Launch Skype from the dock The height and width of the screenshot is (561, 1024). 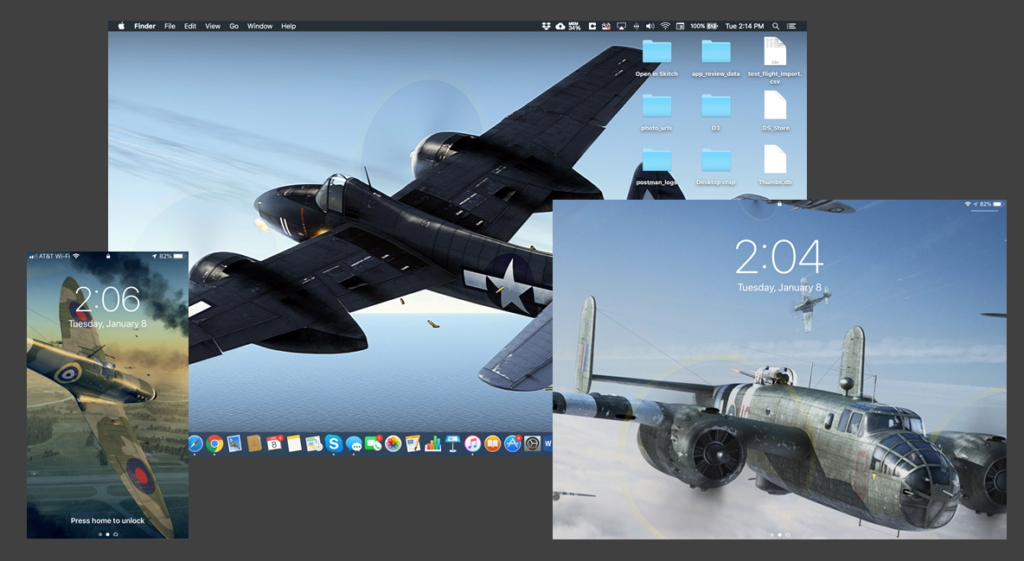(334, 443)
